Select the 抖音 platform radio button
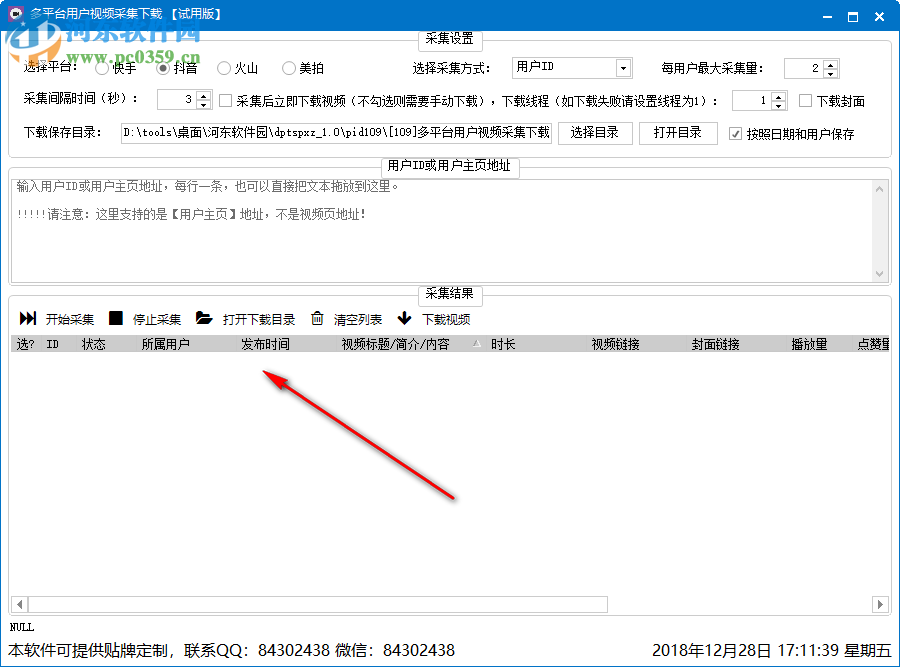Viewport: 900px width, 667px height. [162, 69]
